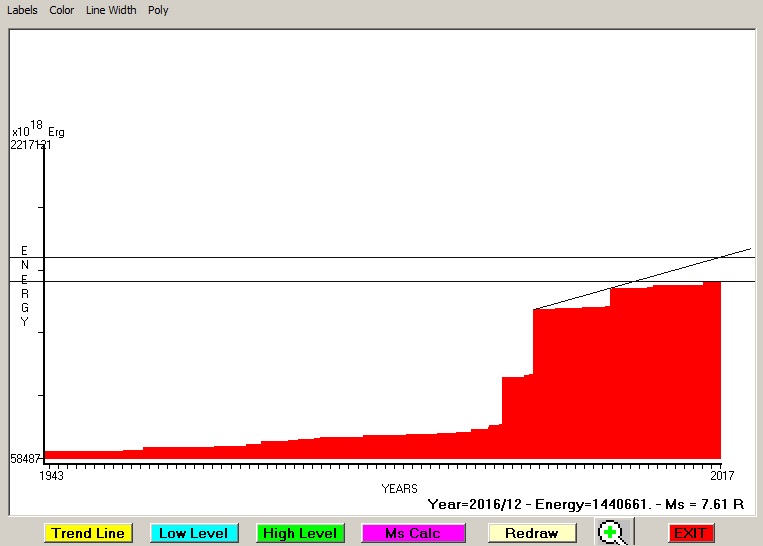Click the cyan Low Level button
This screenshot has width=763, height=546.
click(x=194, y=533)
